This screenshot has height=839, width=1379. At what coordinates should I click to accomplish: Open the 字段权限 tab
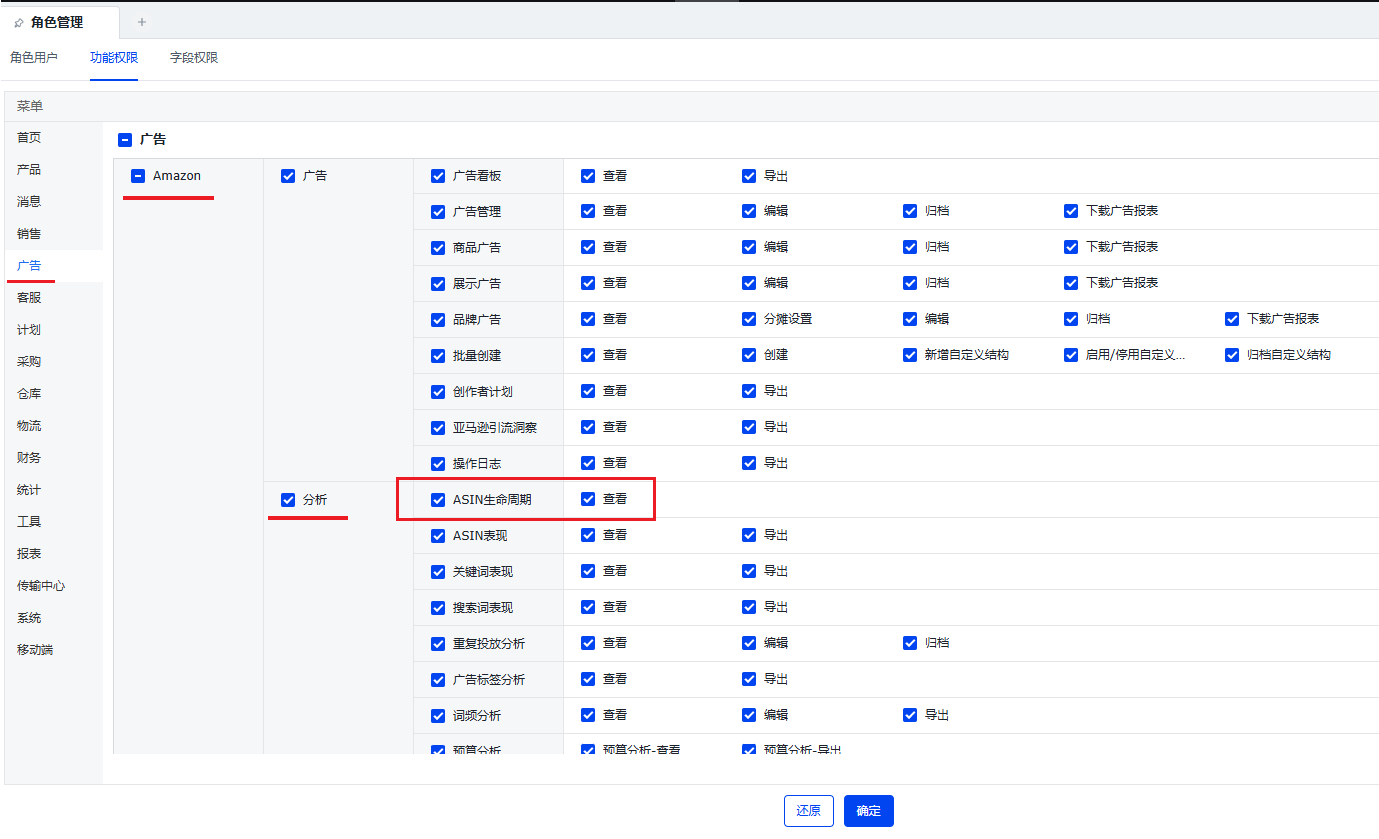tap(194, 58)
